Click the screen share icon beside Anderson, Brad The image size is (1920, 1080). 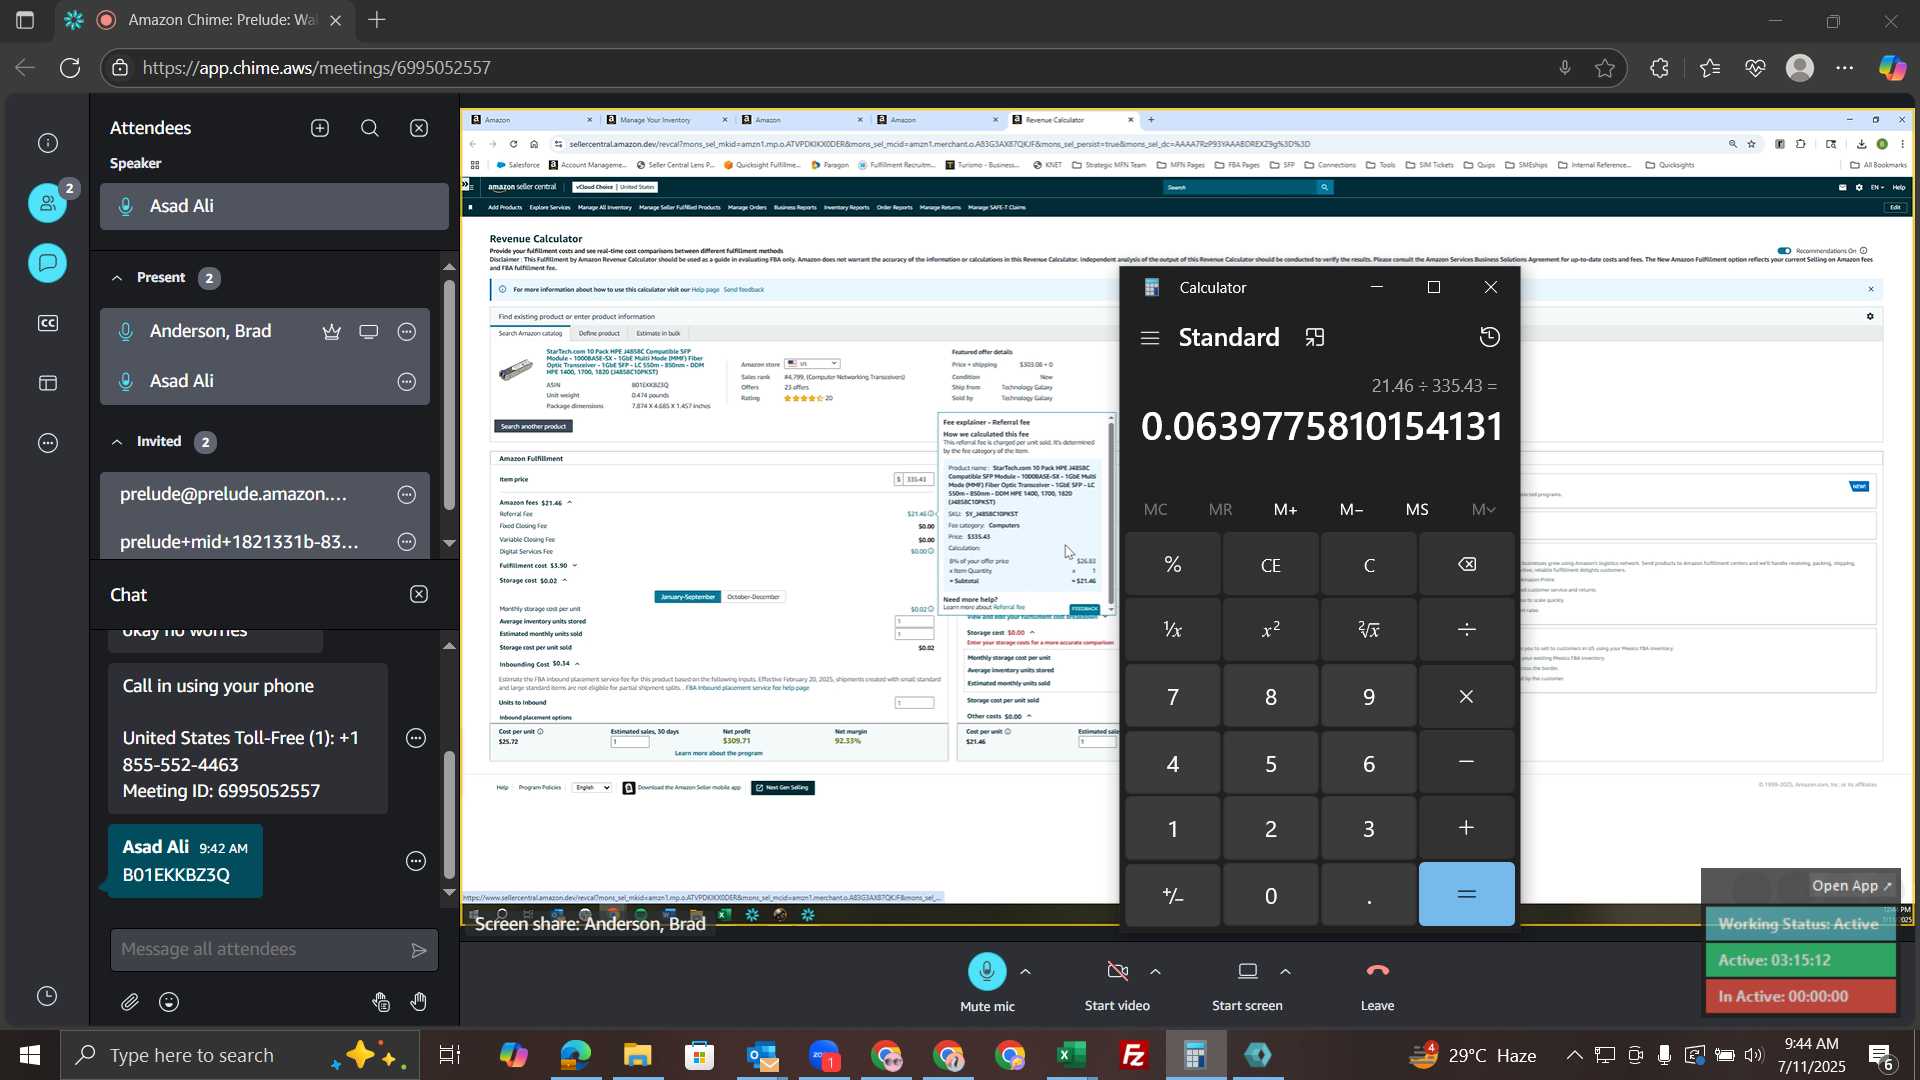point(369,332)
